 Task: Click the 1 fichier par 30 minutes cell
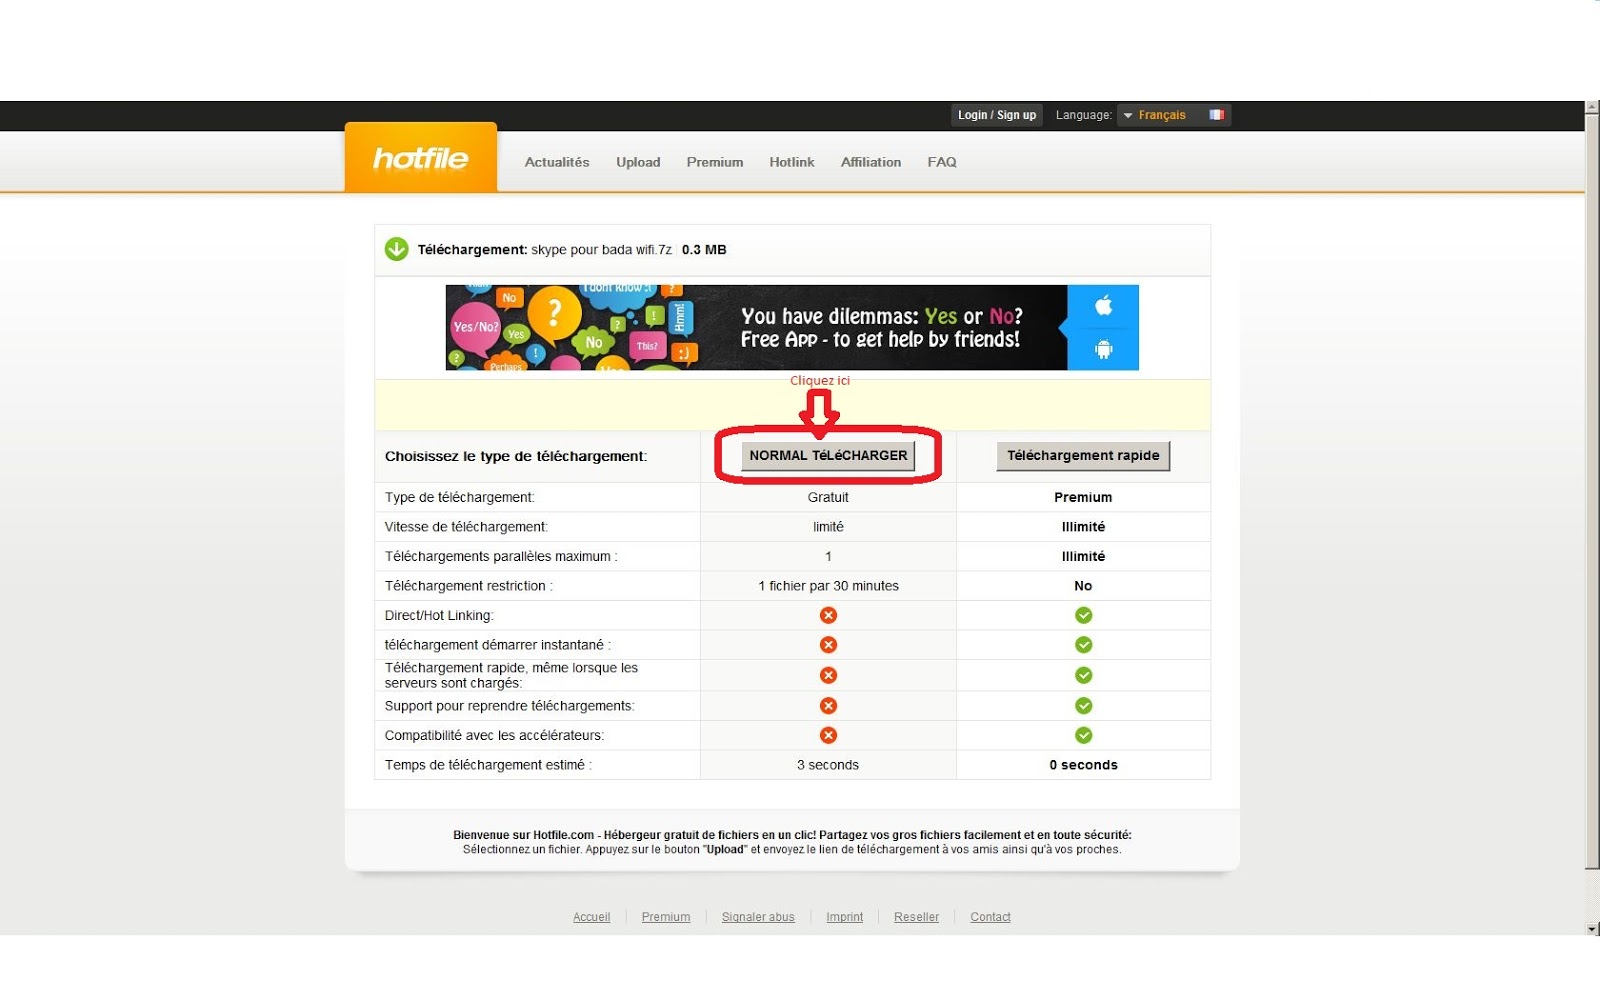tap(828, 586)
